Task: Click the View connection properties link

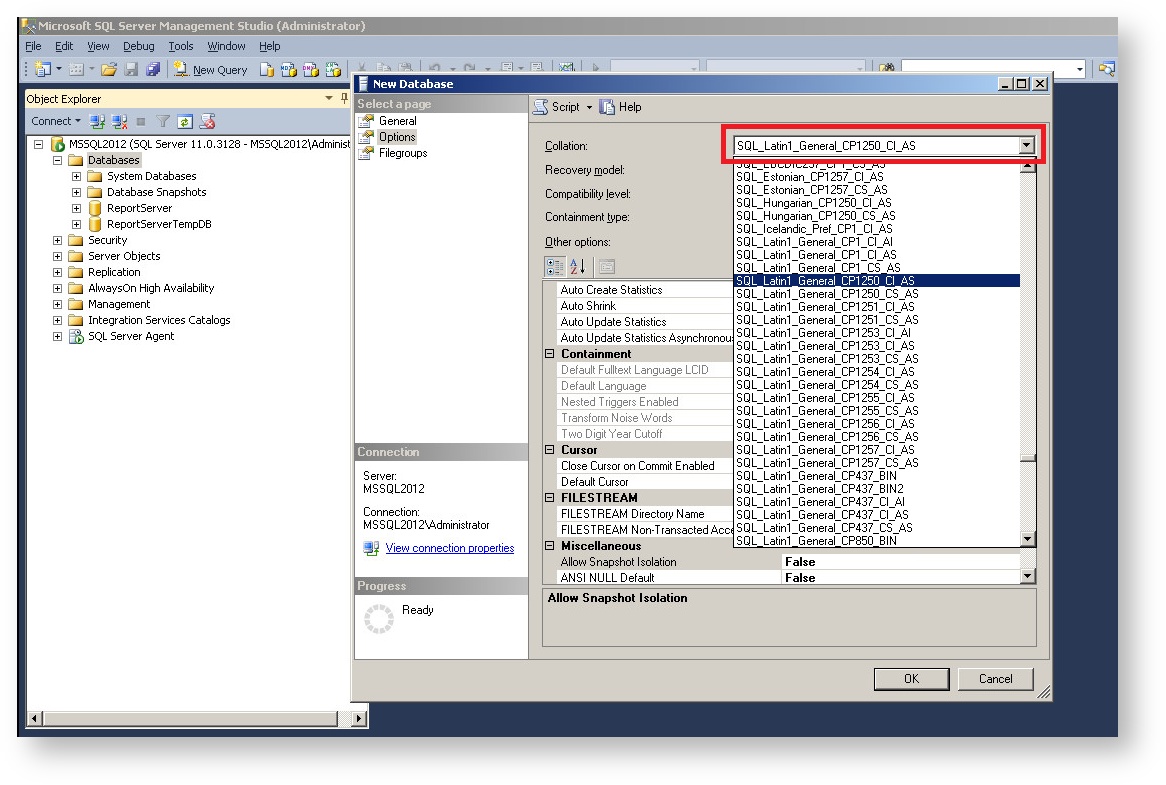Action: 449,548
